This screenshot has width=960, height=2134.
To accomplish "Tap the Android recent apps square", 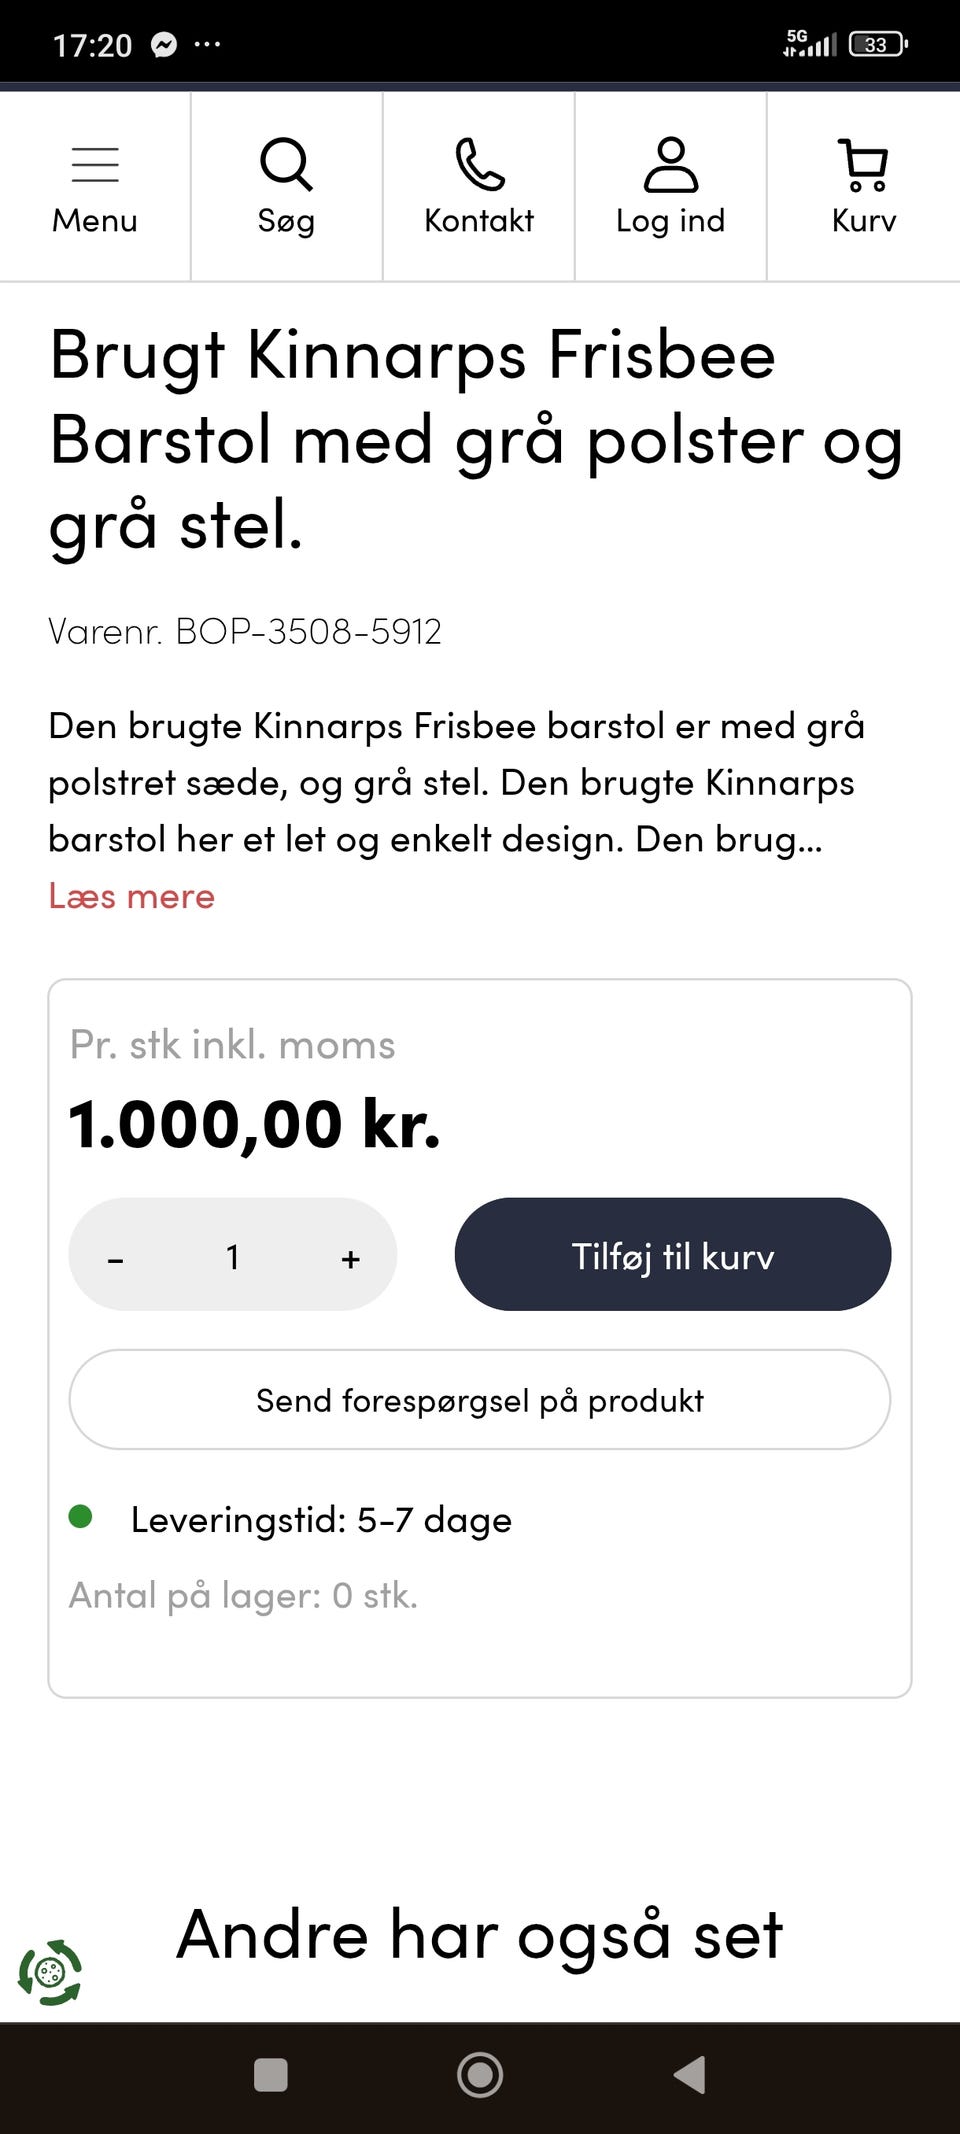I will coord(271,2075).
